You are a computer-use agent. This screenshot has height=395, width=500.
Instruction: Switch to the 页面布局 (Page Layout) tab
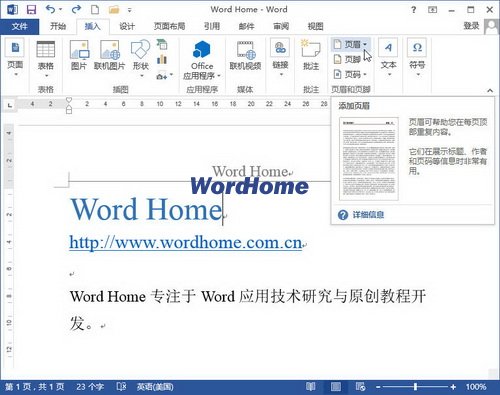(x=169, y=26)
